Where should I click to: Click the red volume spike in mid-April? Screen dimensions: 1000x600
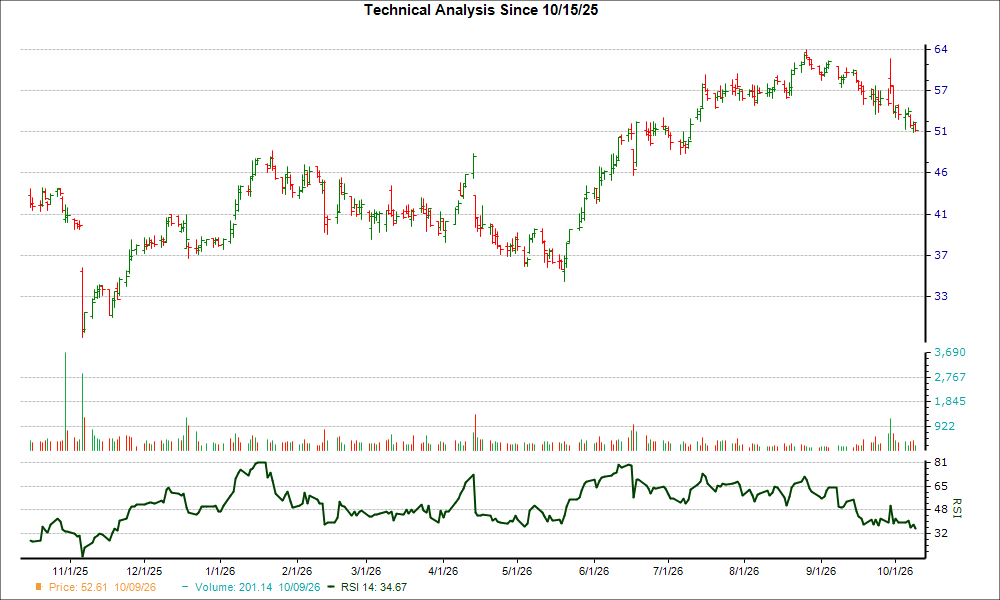click(x=475, y=432)
